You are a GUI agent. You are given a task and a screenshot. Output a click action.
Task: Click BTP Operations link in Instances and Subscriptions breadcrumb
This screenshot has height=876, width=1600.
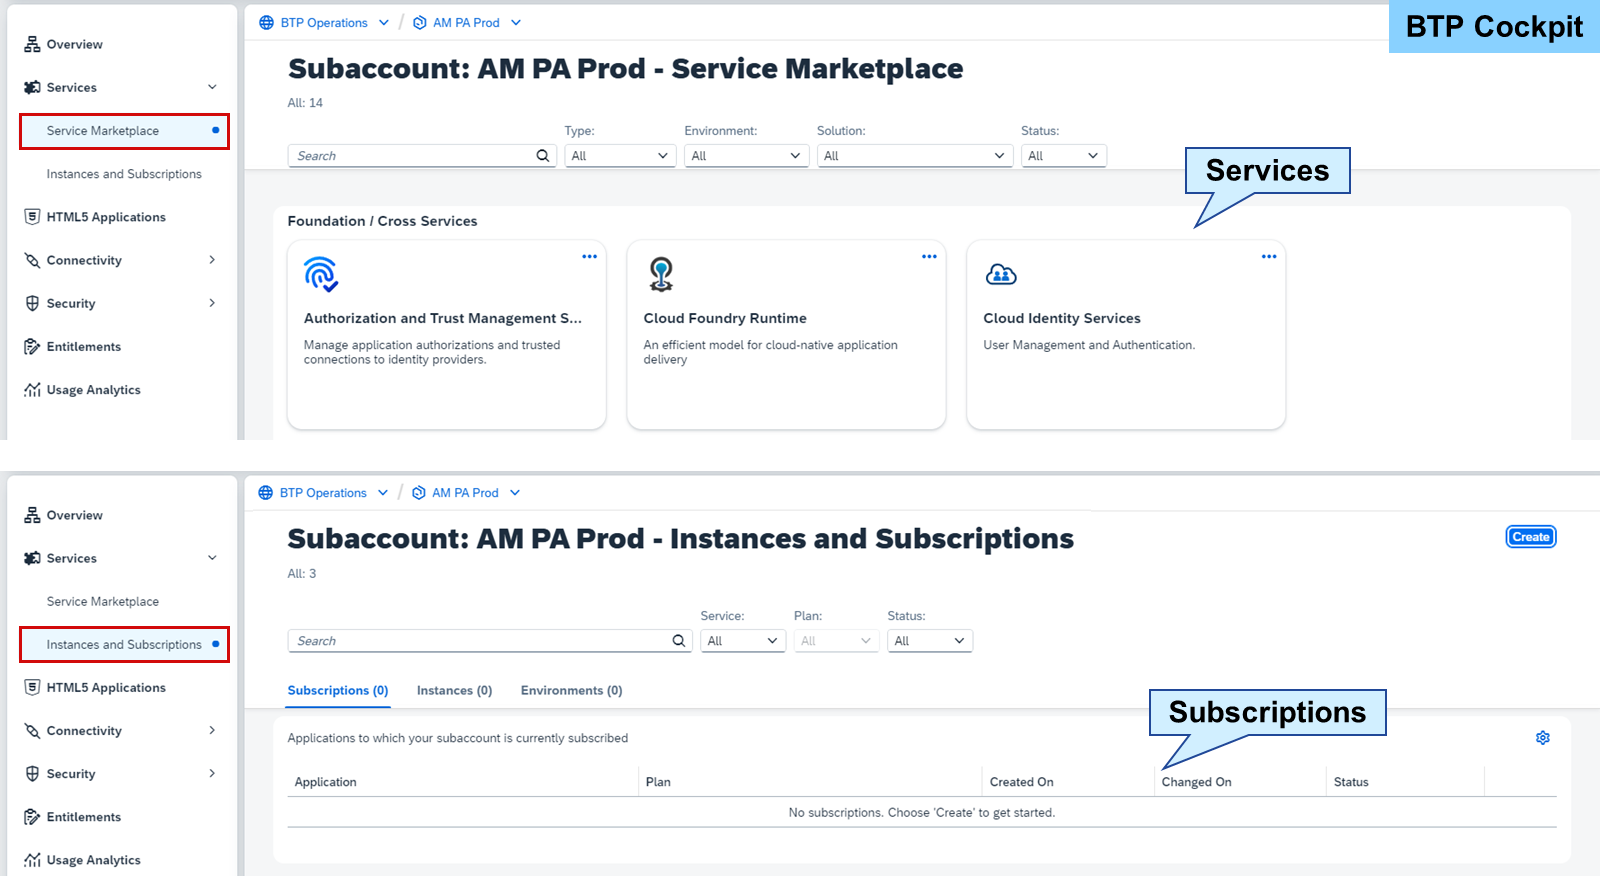pos(323,493)
